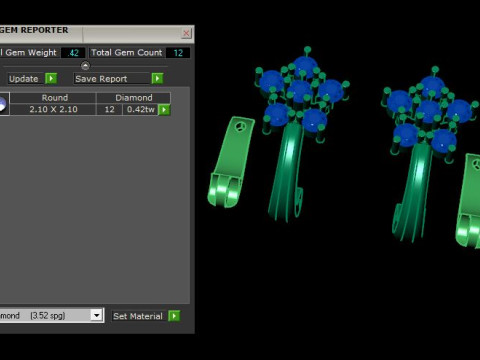This screenshot has height=360, width=480.
Task: Close the Gem Reporter panel
Action: point(186,33)
